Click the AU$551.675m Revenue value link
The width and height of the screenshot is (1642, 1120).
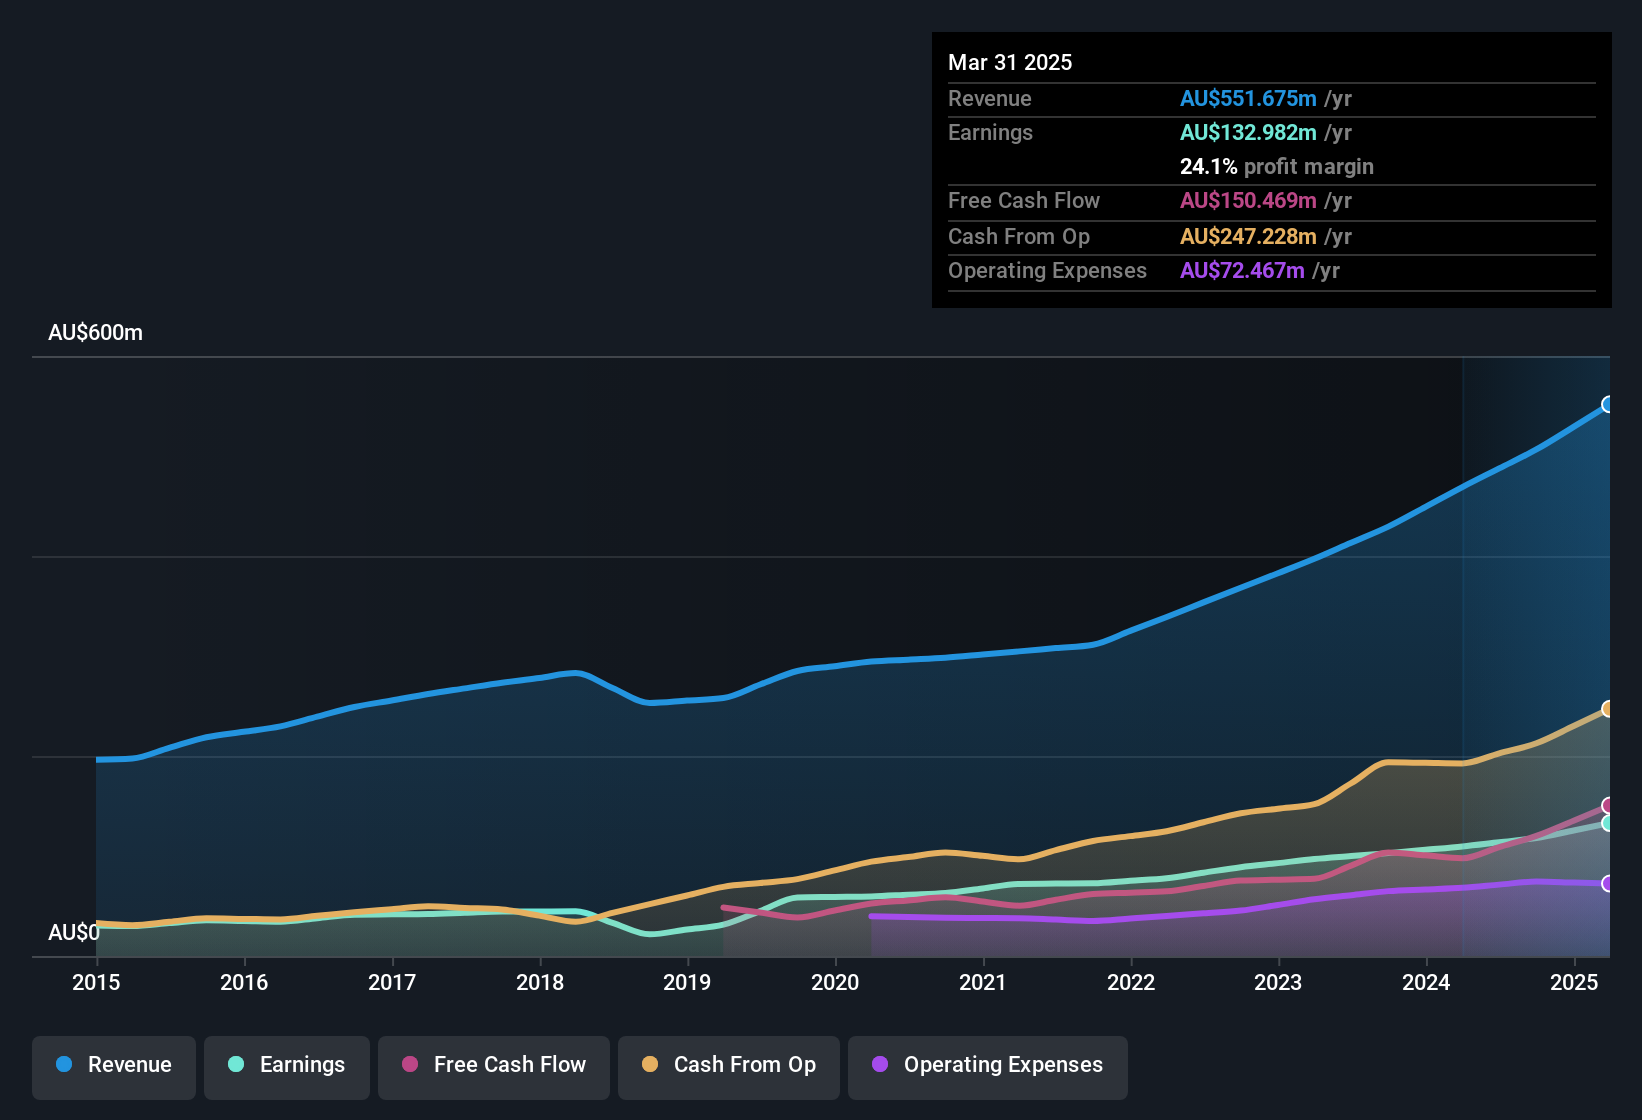pos(1248,99)
